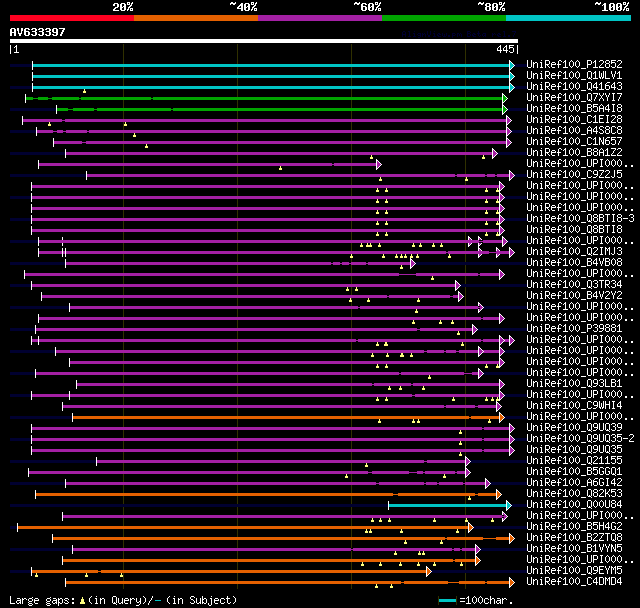Select the UniRef100_C9WHI4 label
Screen dimensions: 640x608
click(x=574, y=406)
